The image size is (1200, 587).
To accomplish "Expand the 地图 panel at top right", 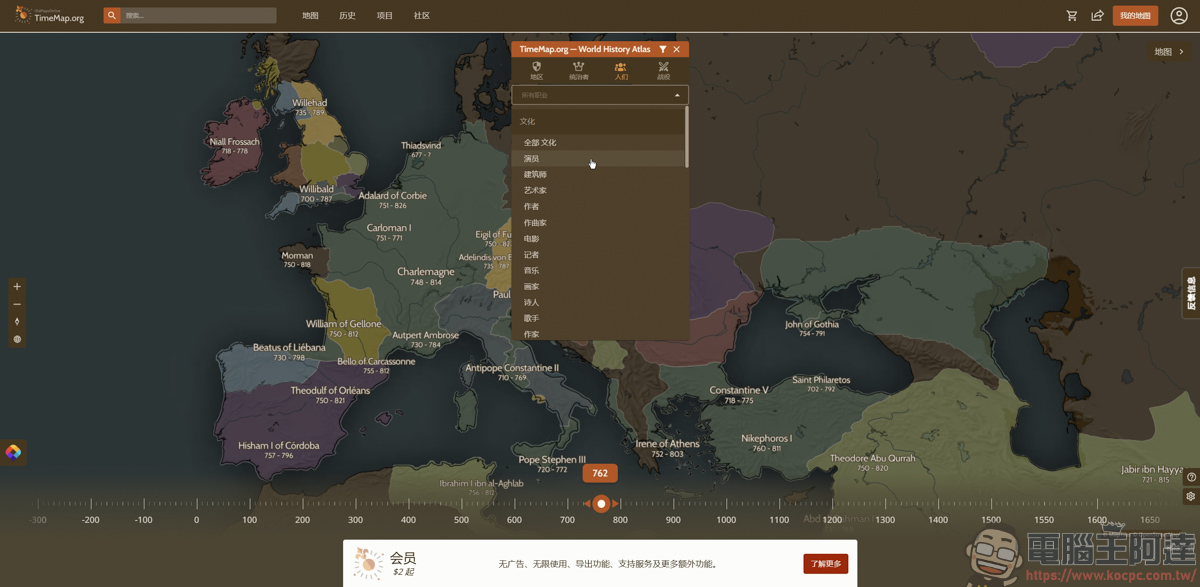I will point(1169,52).
